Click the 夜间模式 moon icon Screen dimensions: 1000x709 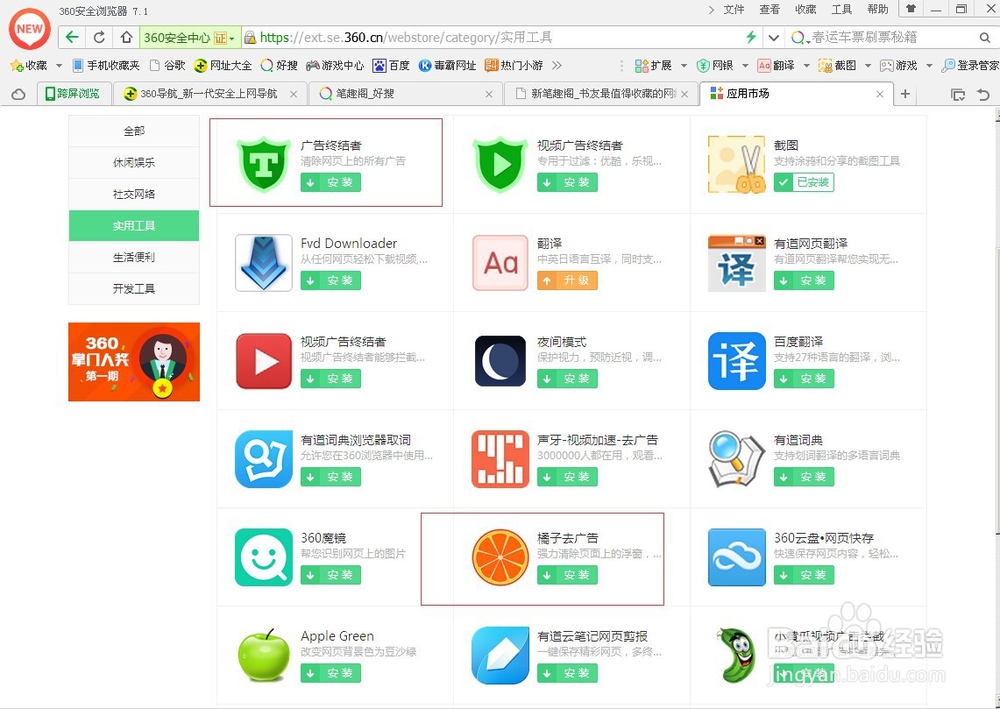tap(501, 361)
